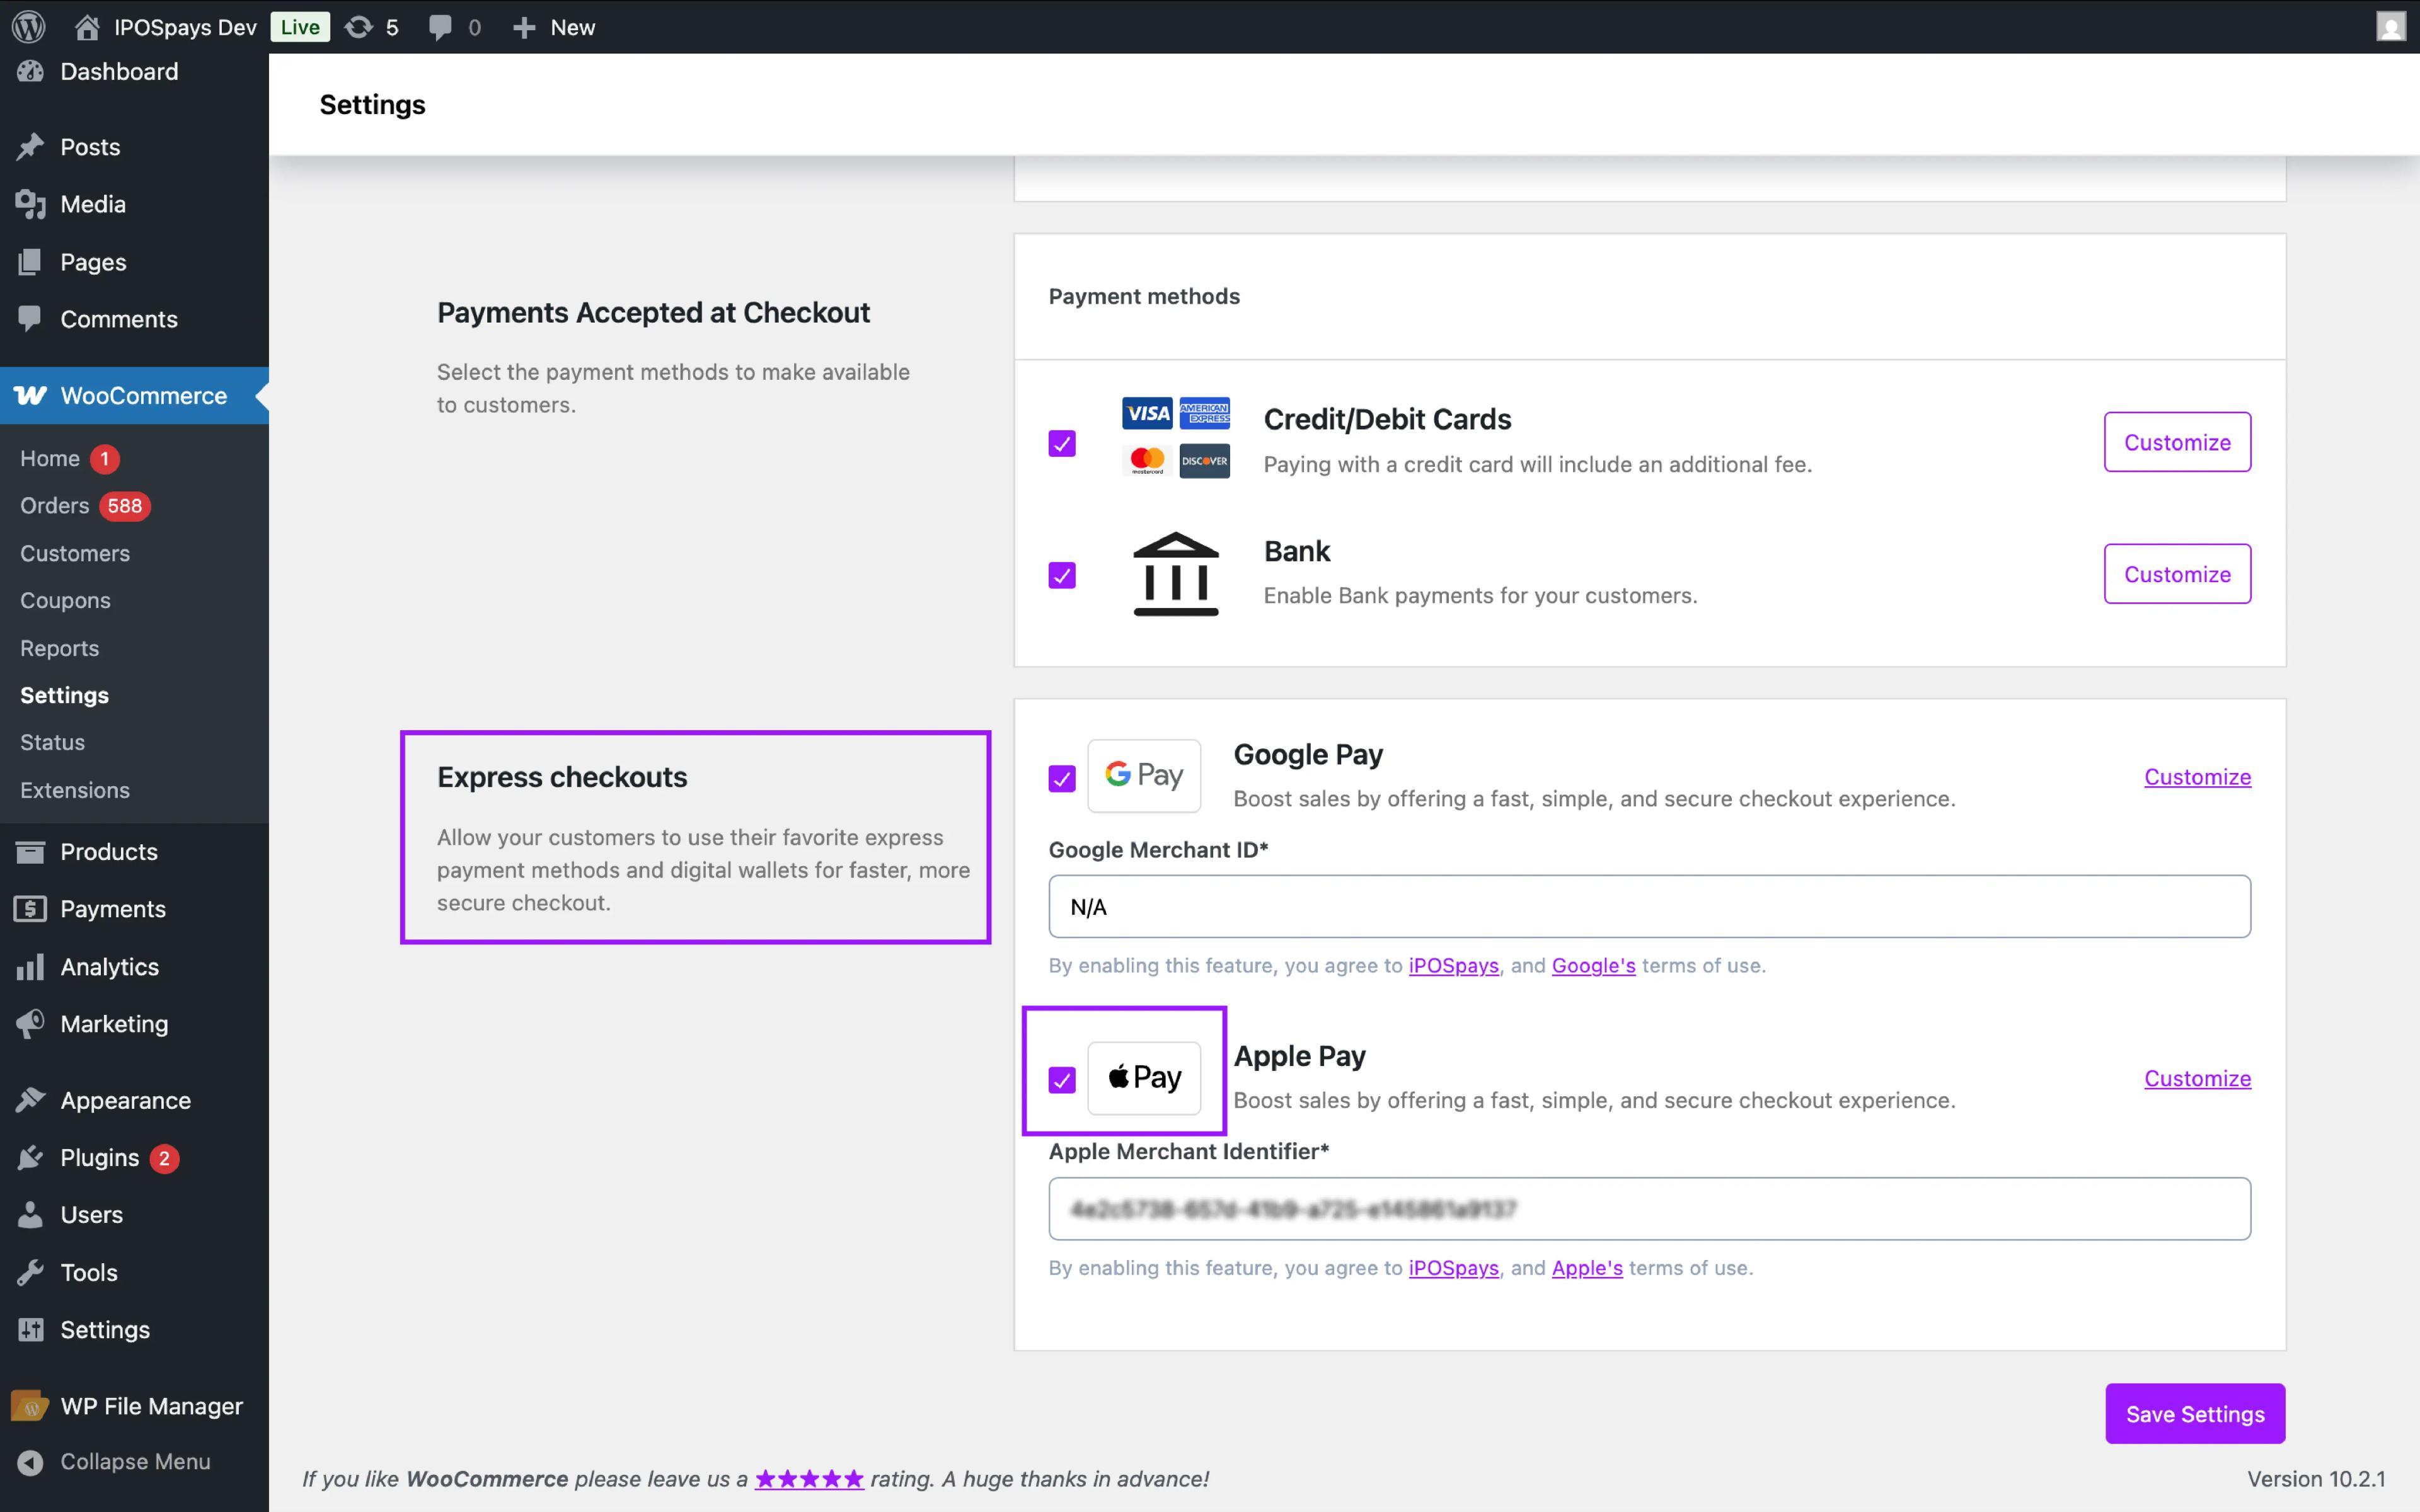Viewport: 2420px width, 1512px height.
Task: Click the WordPress logo in admin bar
Action: [x=29, y=27]
